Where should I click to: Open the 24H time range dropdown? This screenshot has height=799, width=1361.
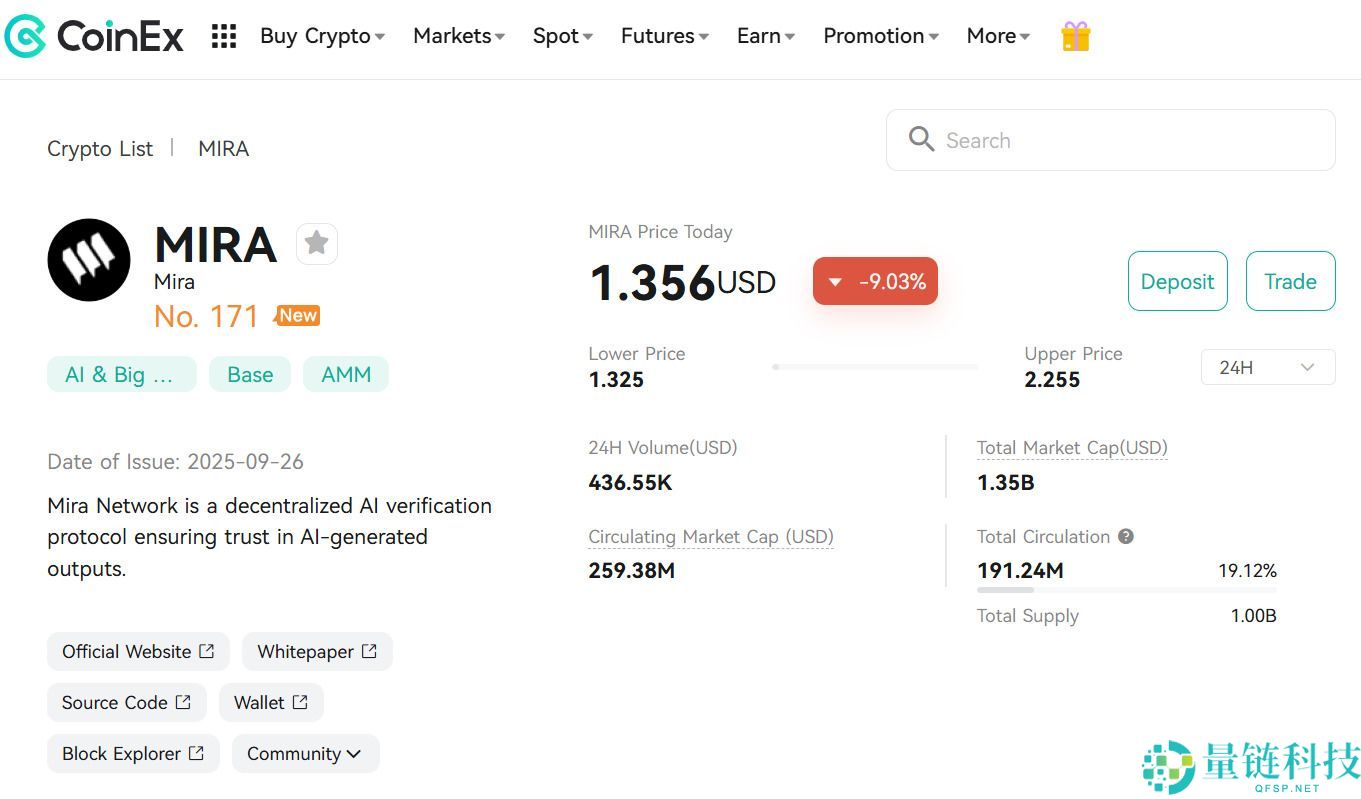(x=1267, y=367)
